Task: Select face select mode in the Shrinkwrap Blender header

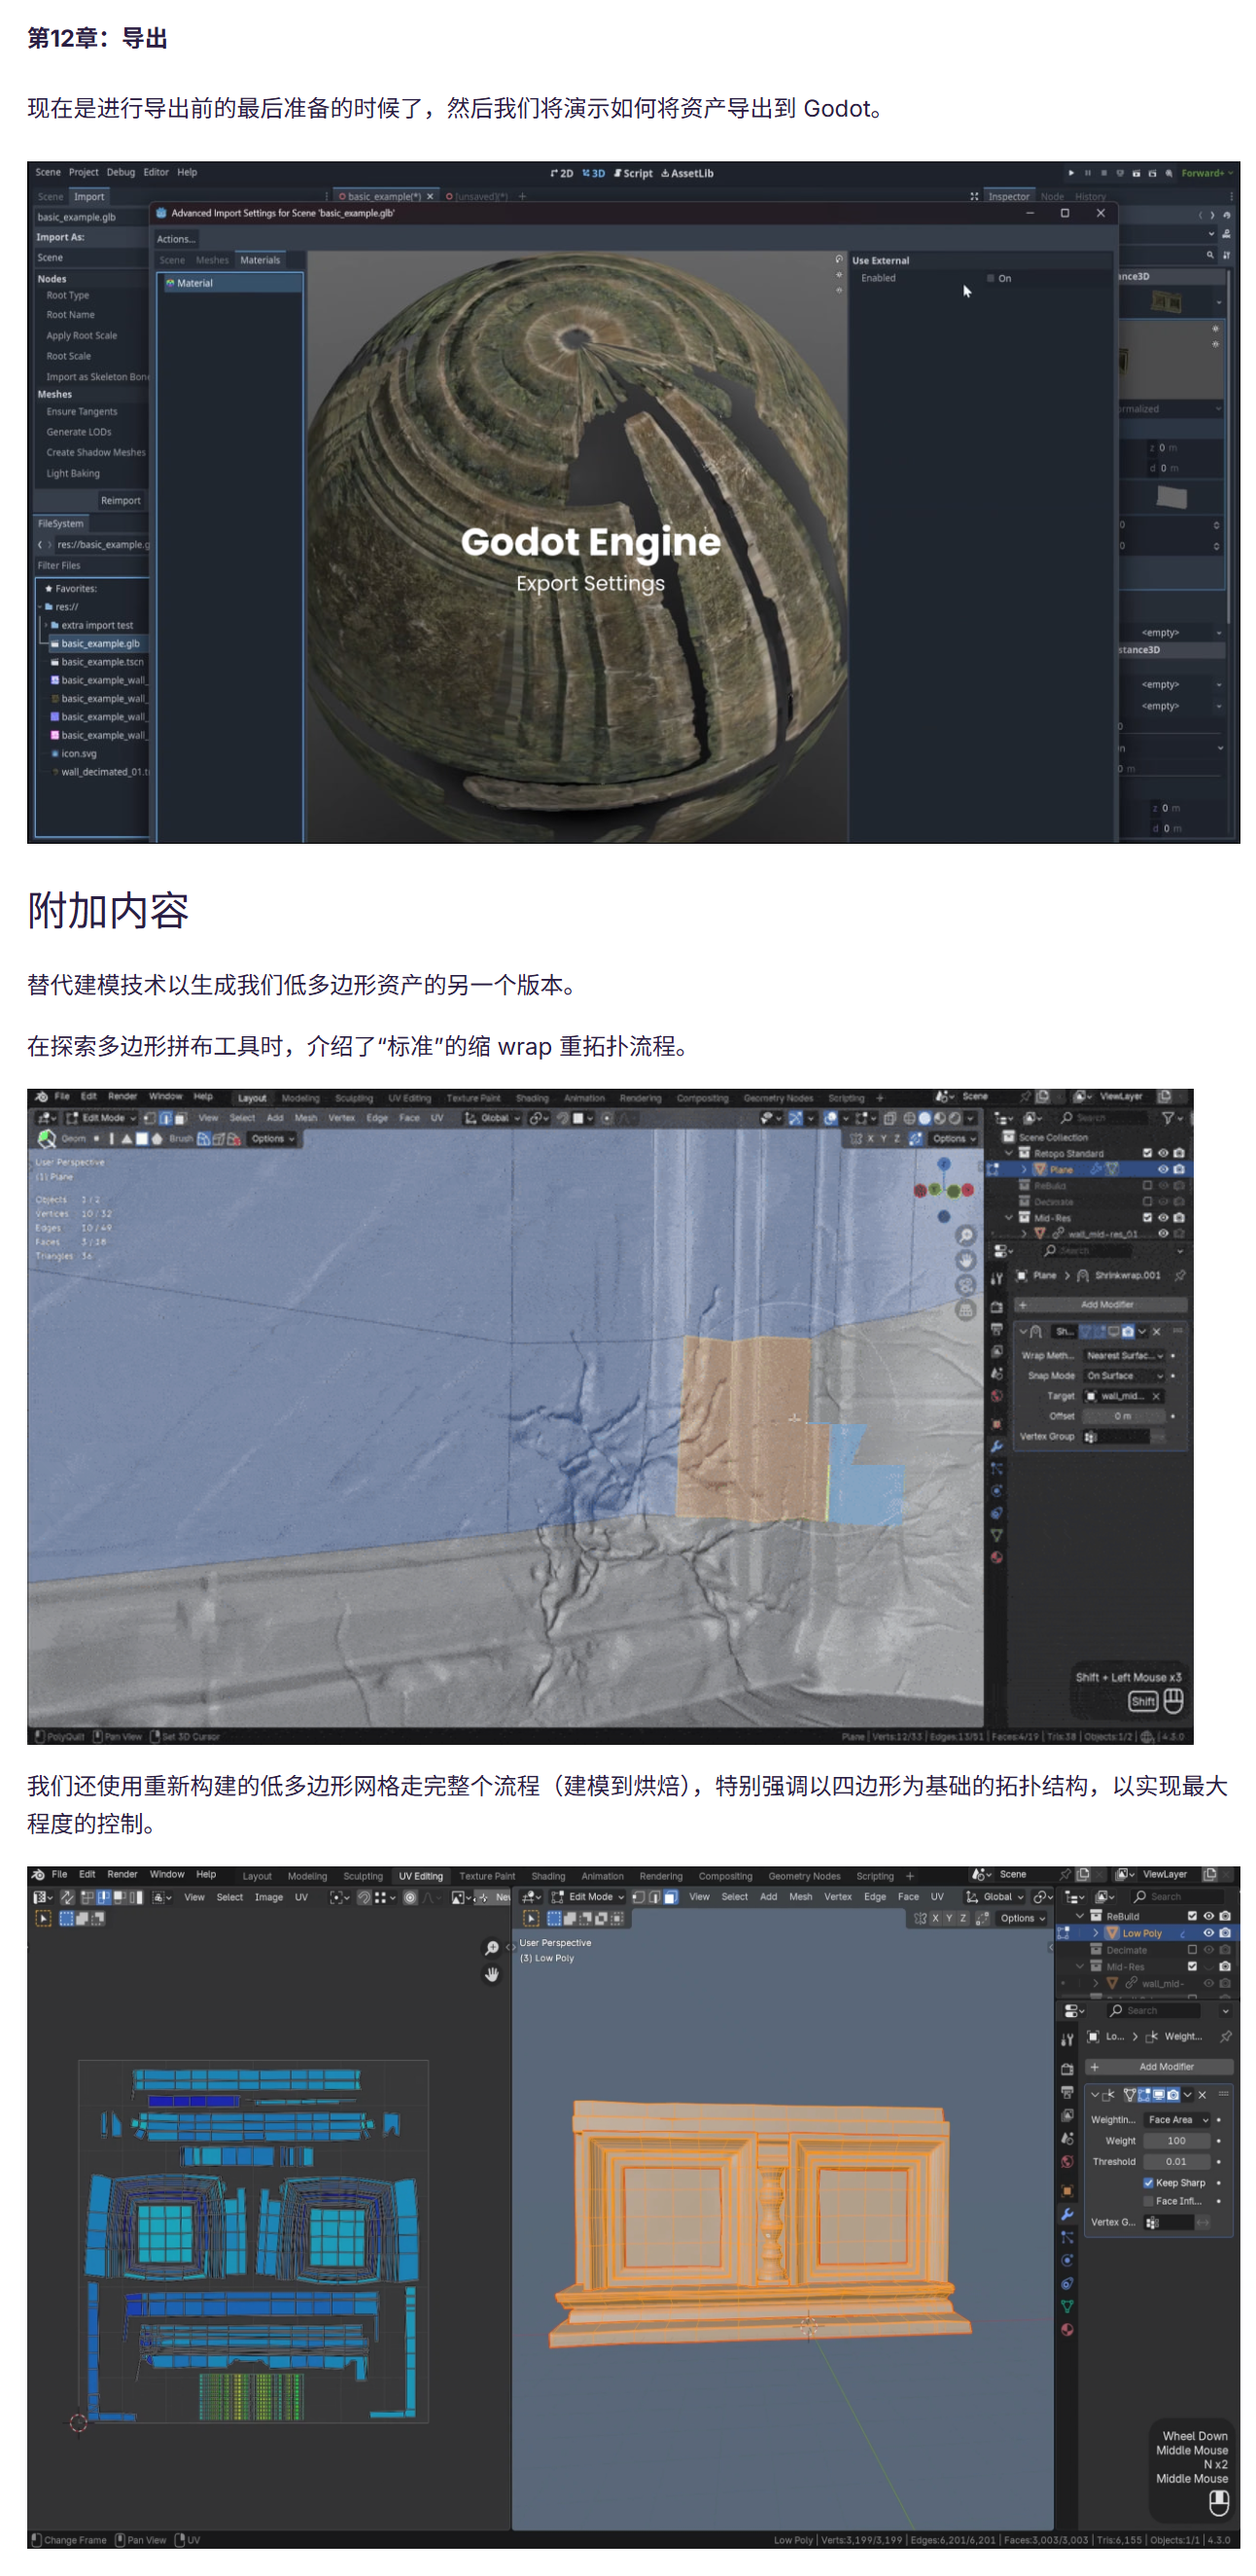Action: click(x=180, y=1118)
